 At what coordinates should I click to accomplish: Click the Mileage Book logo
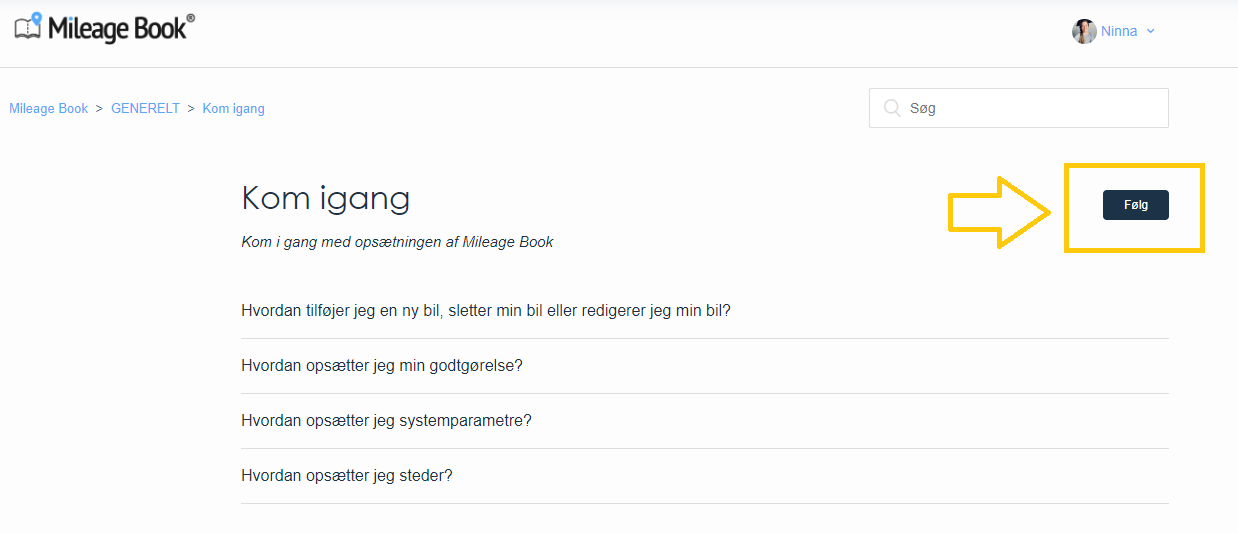pyautogui.click(x=105, y=27)
